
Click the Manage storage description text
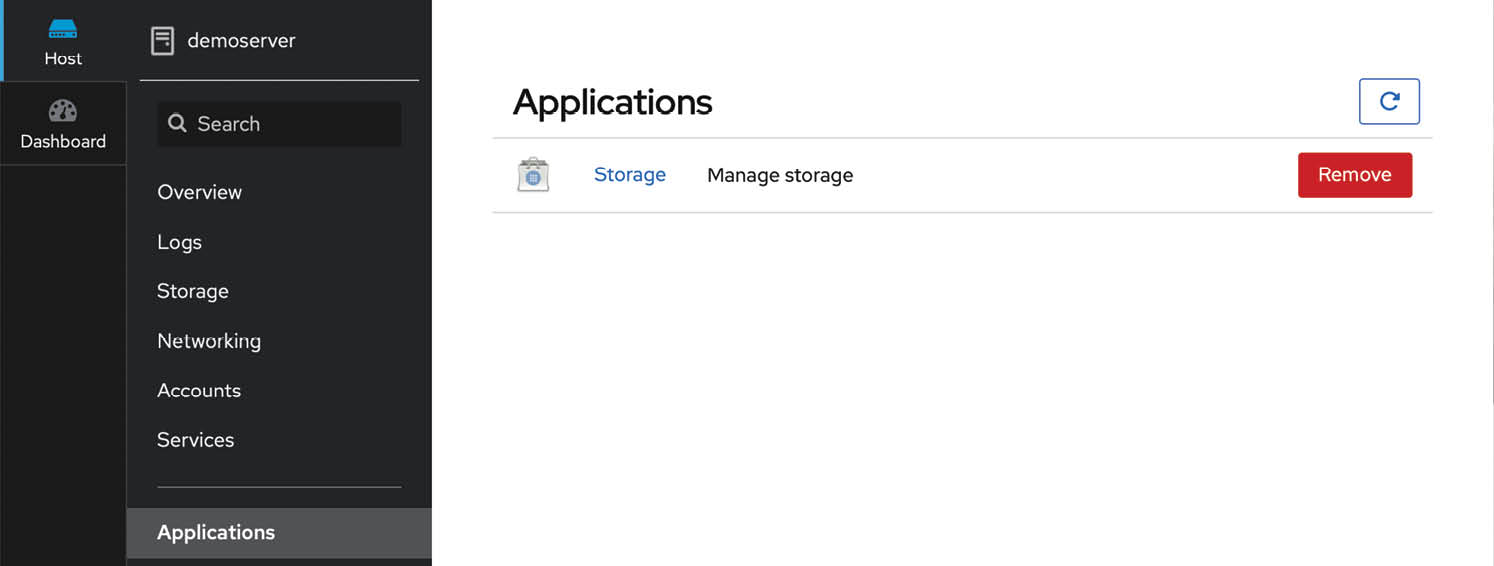coord(780,176)
